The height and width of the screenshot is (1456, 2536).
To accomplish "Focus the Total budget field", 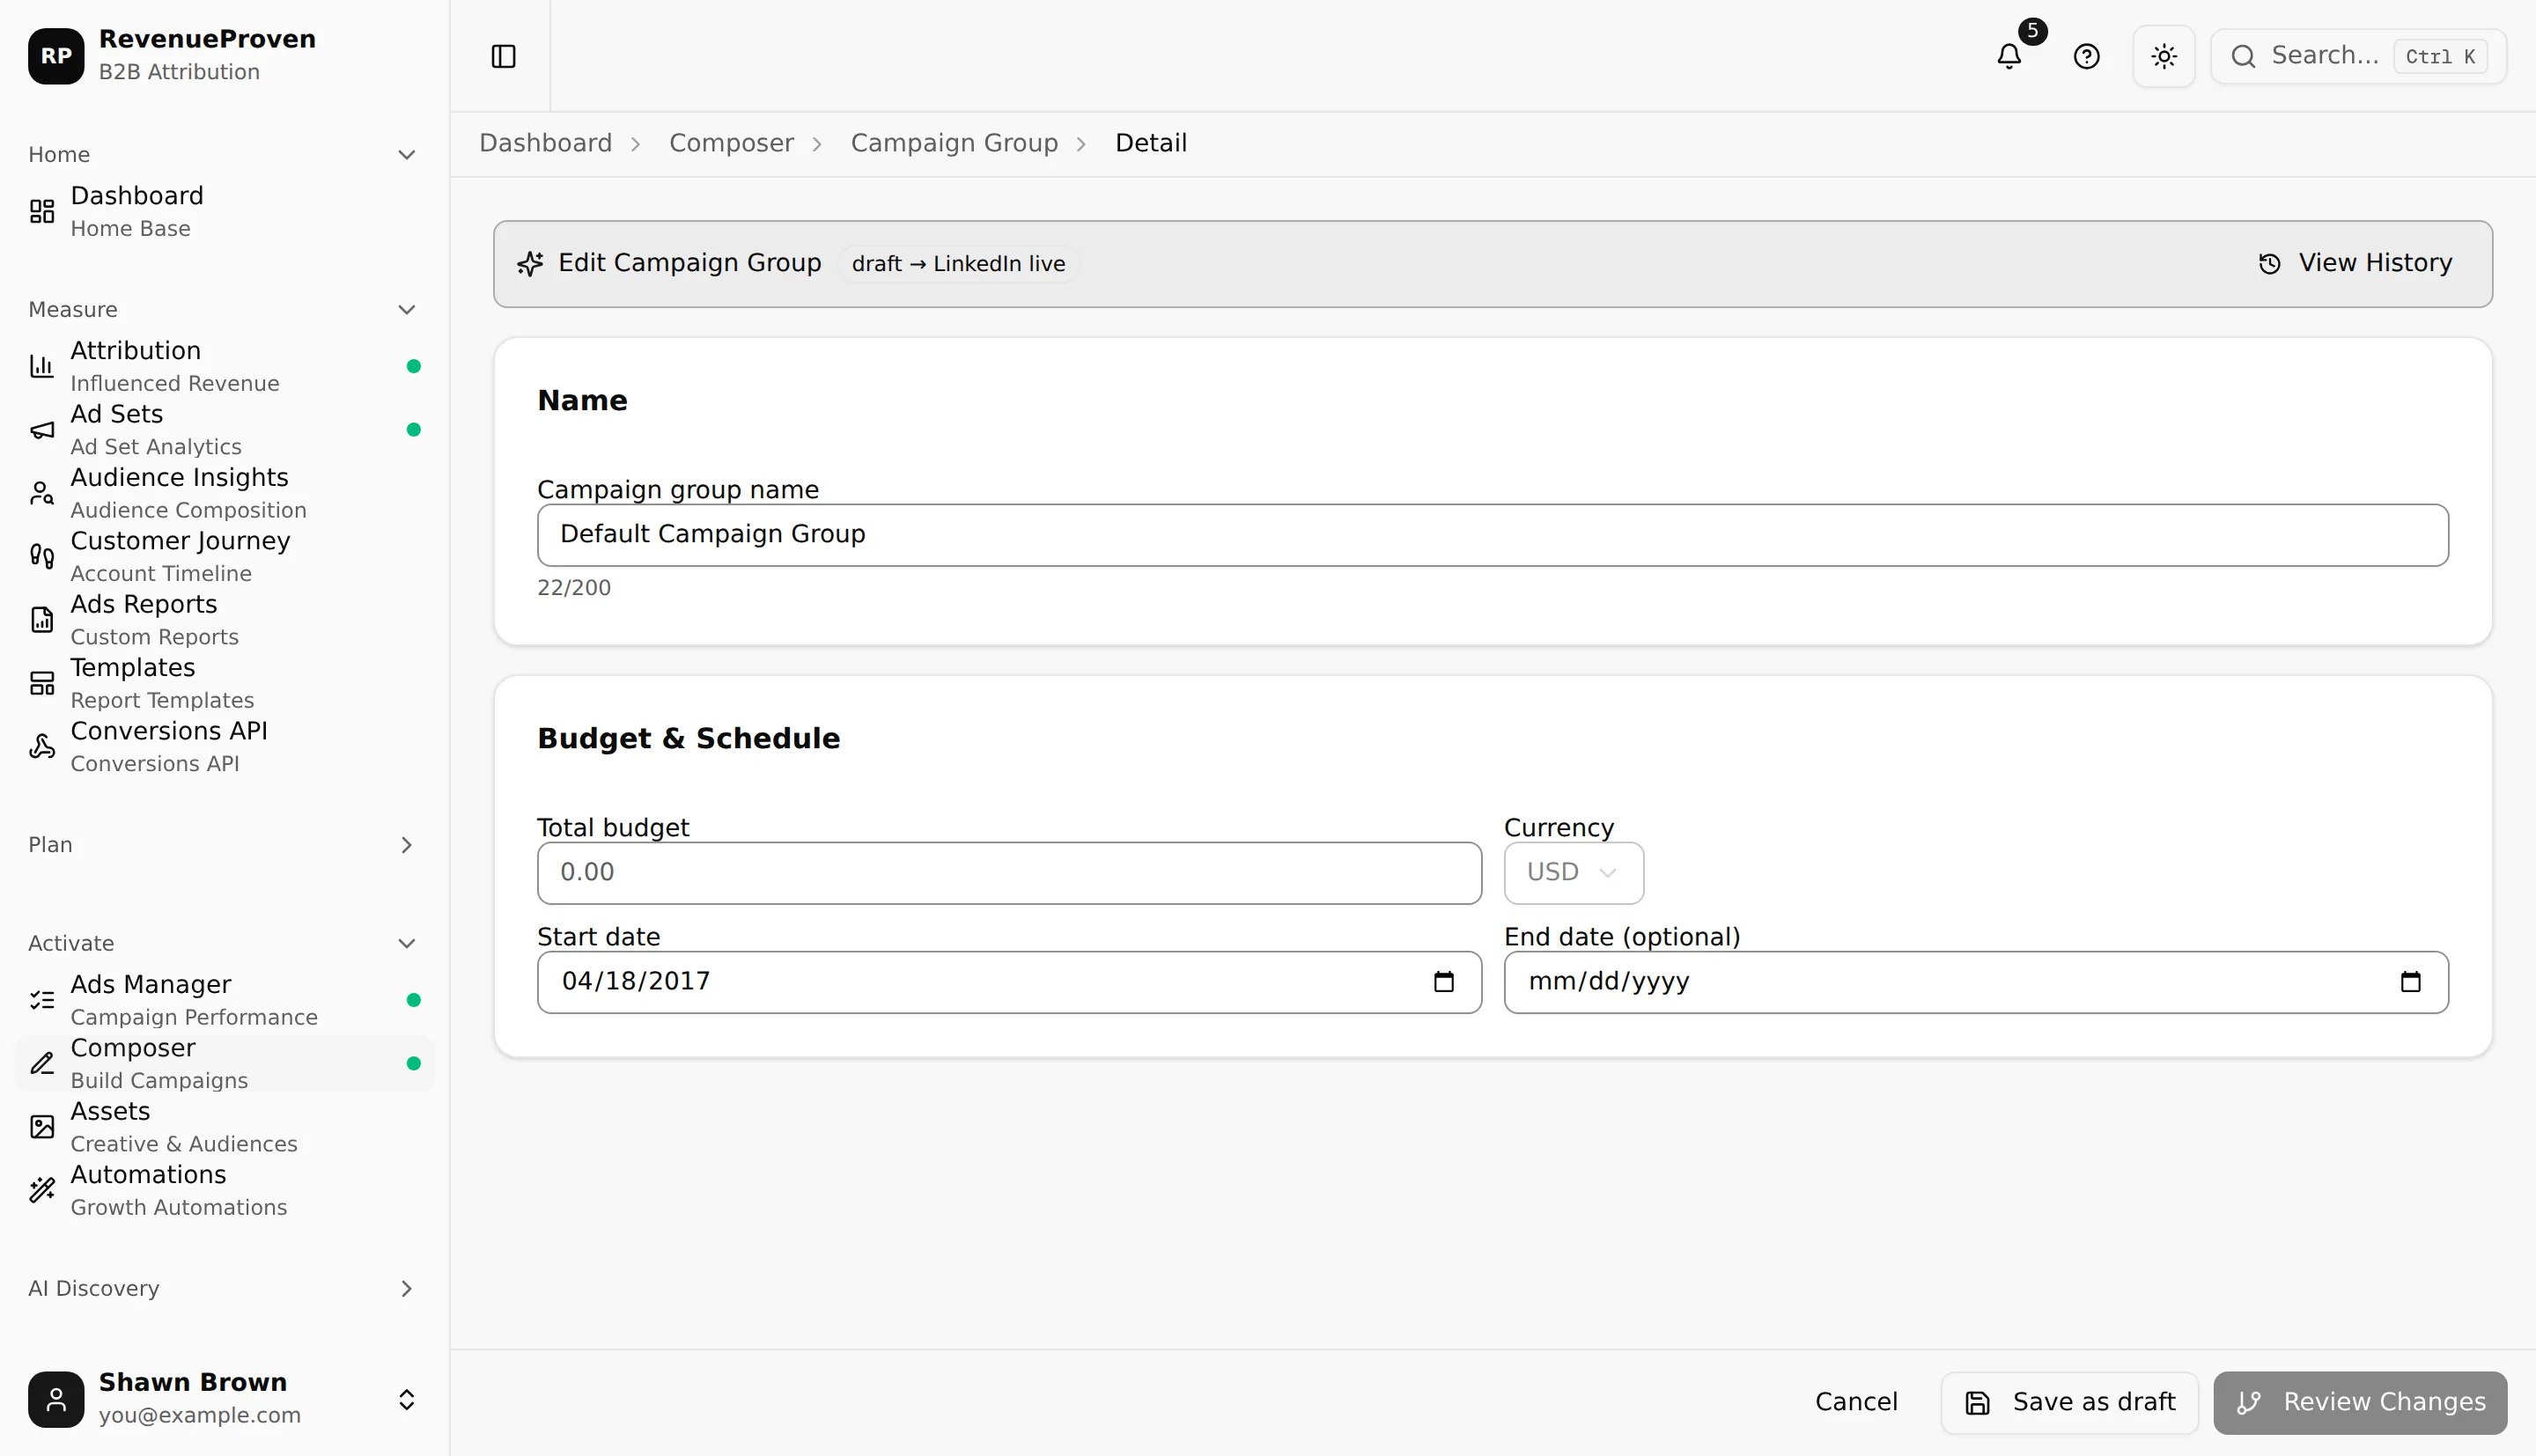I will point(1009,873).
